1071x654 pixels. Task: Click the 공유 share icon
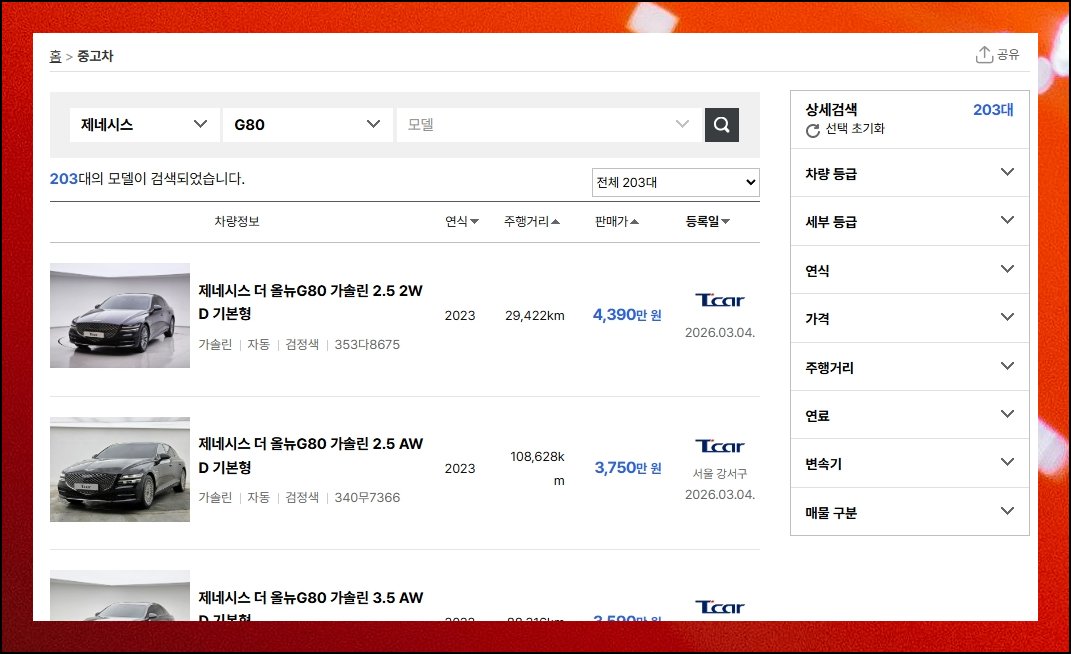pos(984,55)
